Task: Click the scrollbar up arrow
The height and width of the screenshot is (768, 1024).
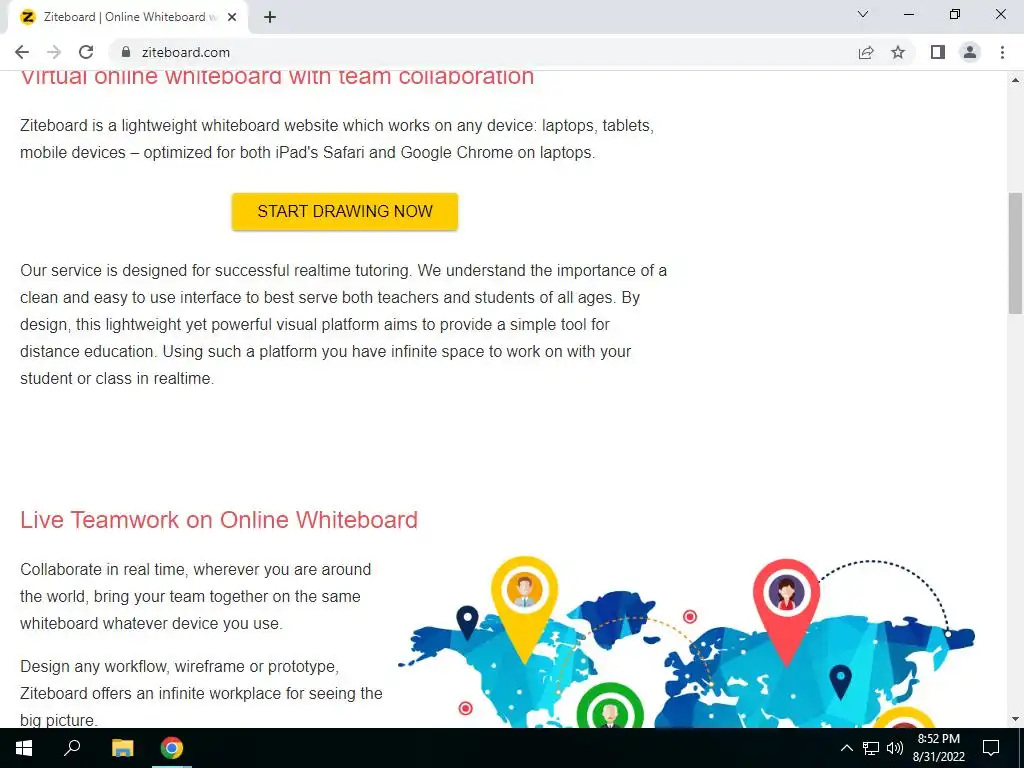Action: pyautogui.click(x=1015, y=80)
